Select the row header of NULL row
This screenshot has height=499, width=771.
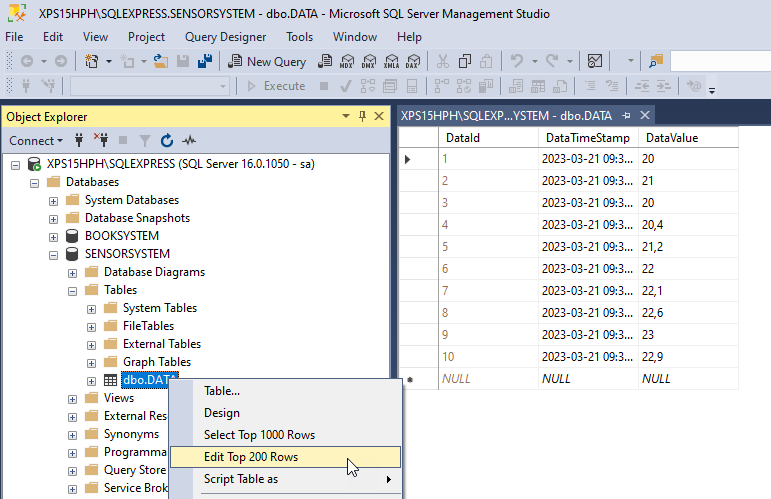click(x=418, y=379)
